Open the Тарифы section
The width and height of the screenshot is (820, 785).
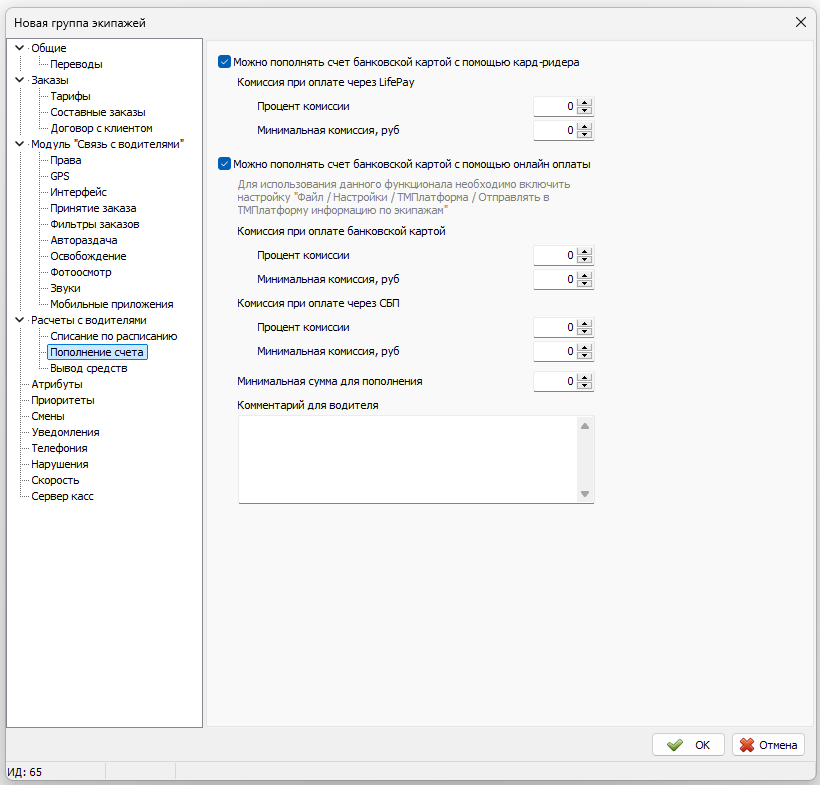pos(70,96)
